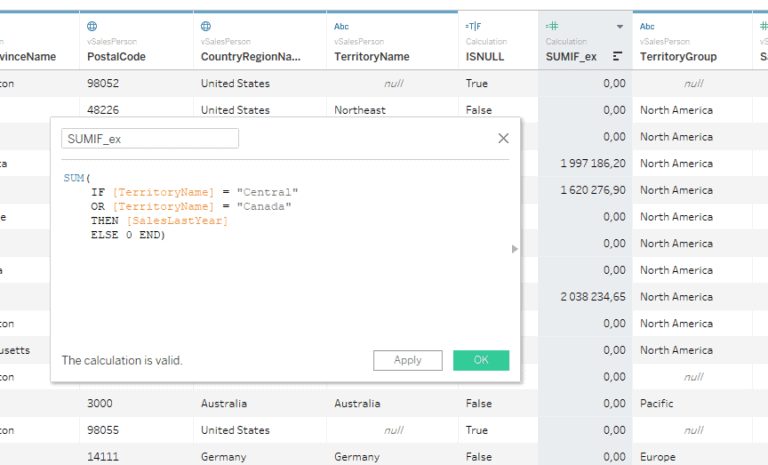Open the SUMIF_ex column dropdown arrow
Image resolution: width=768 pixels, height=465 pixels.
[x=619, y=26]
